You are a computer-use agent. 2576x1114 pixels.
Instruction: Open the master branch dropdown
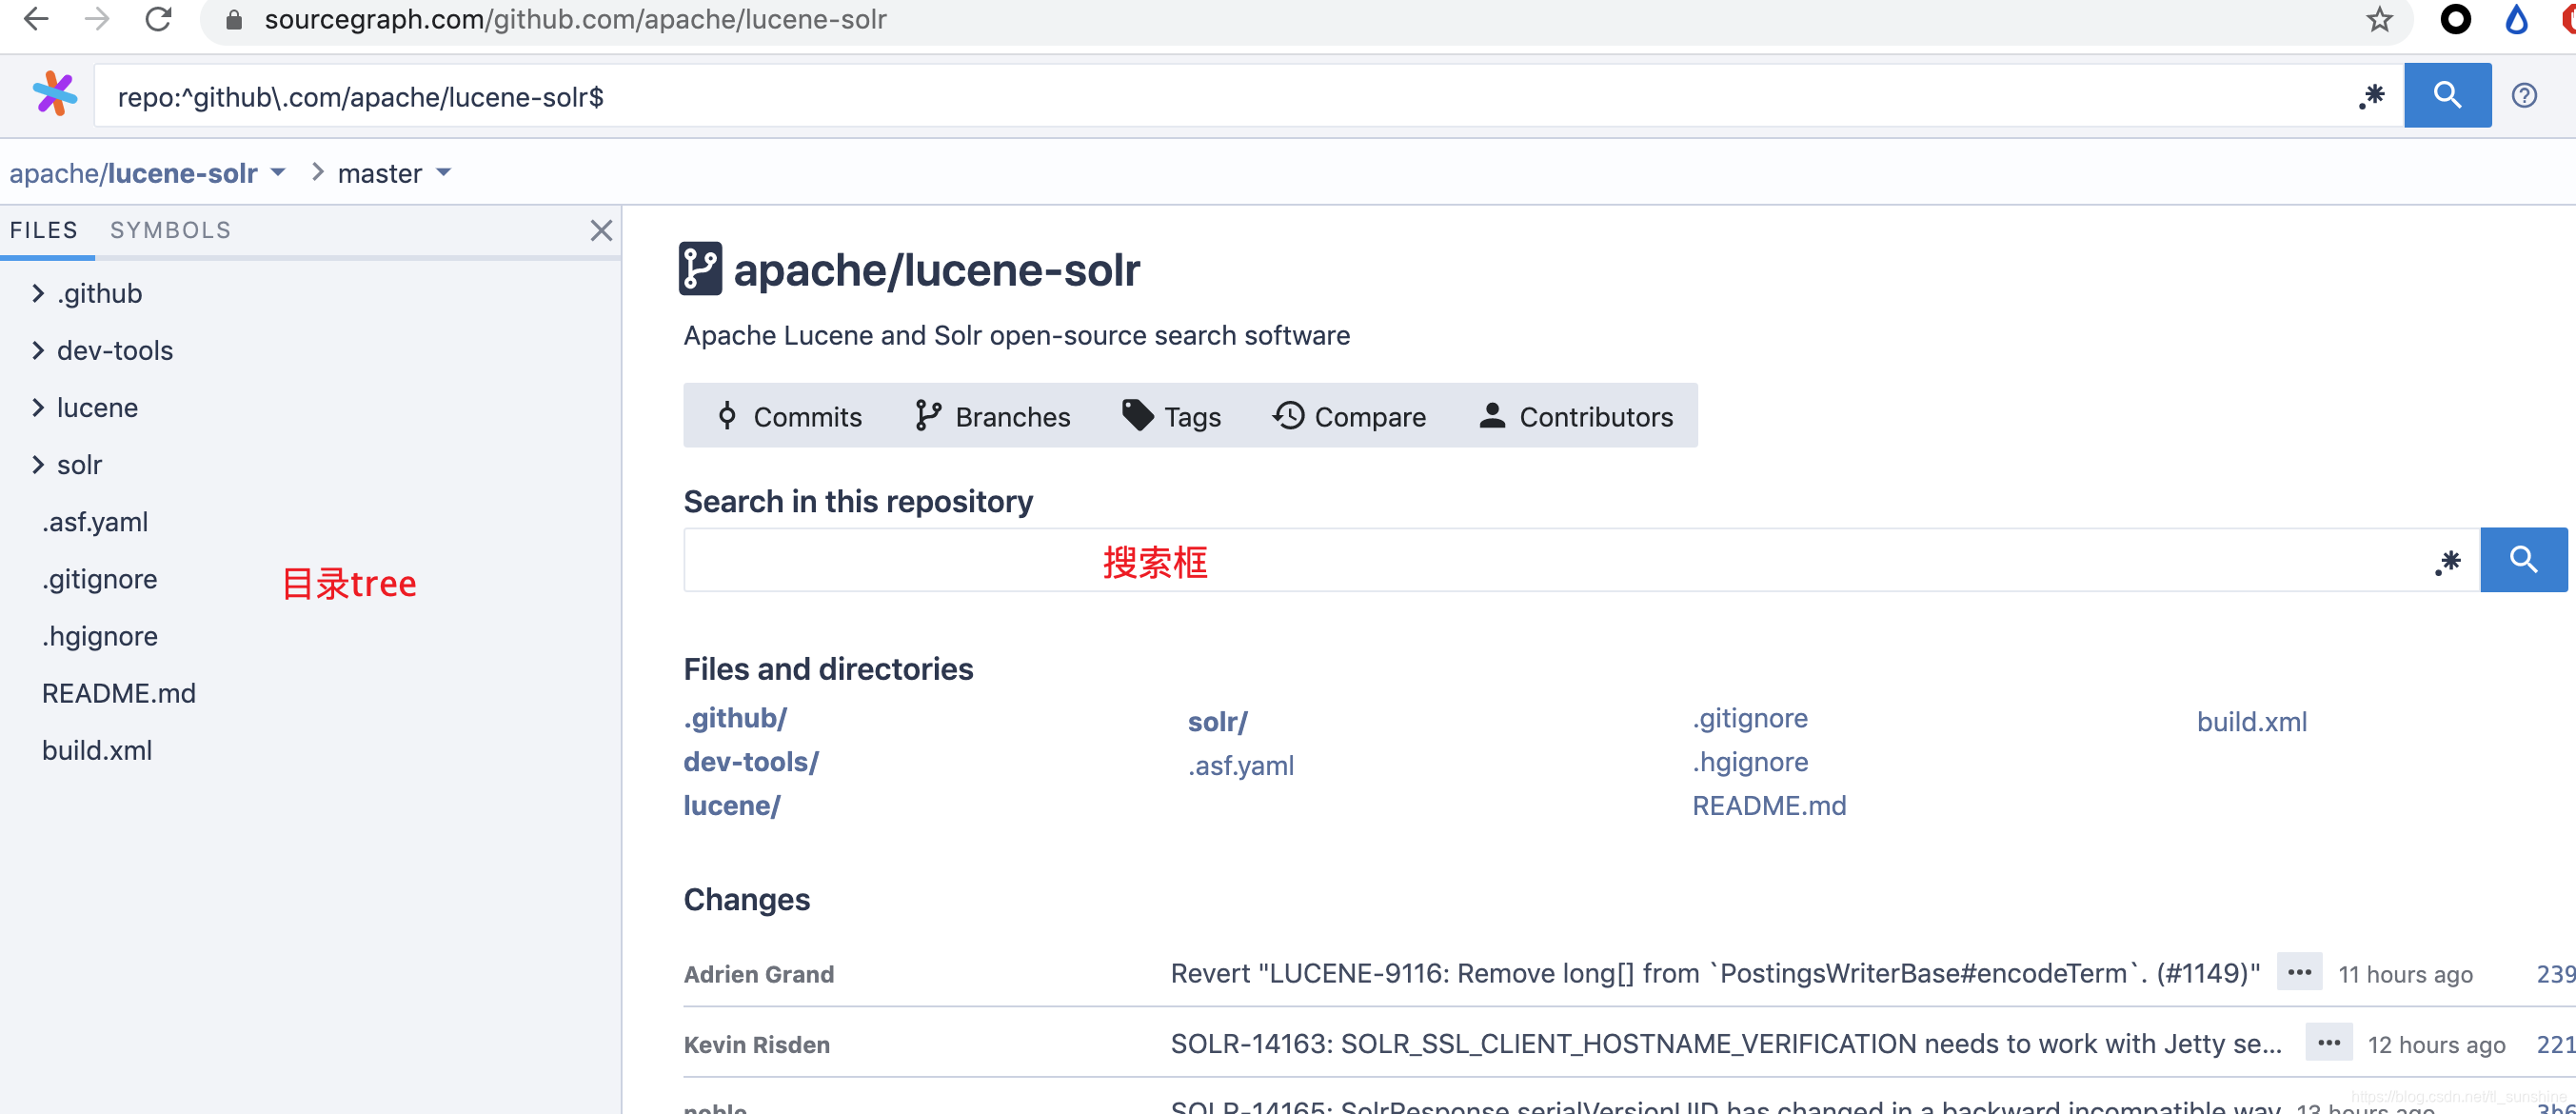pyautogui.click(x=394, y=173)
